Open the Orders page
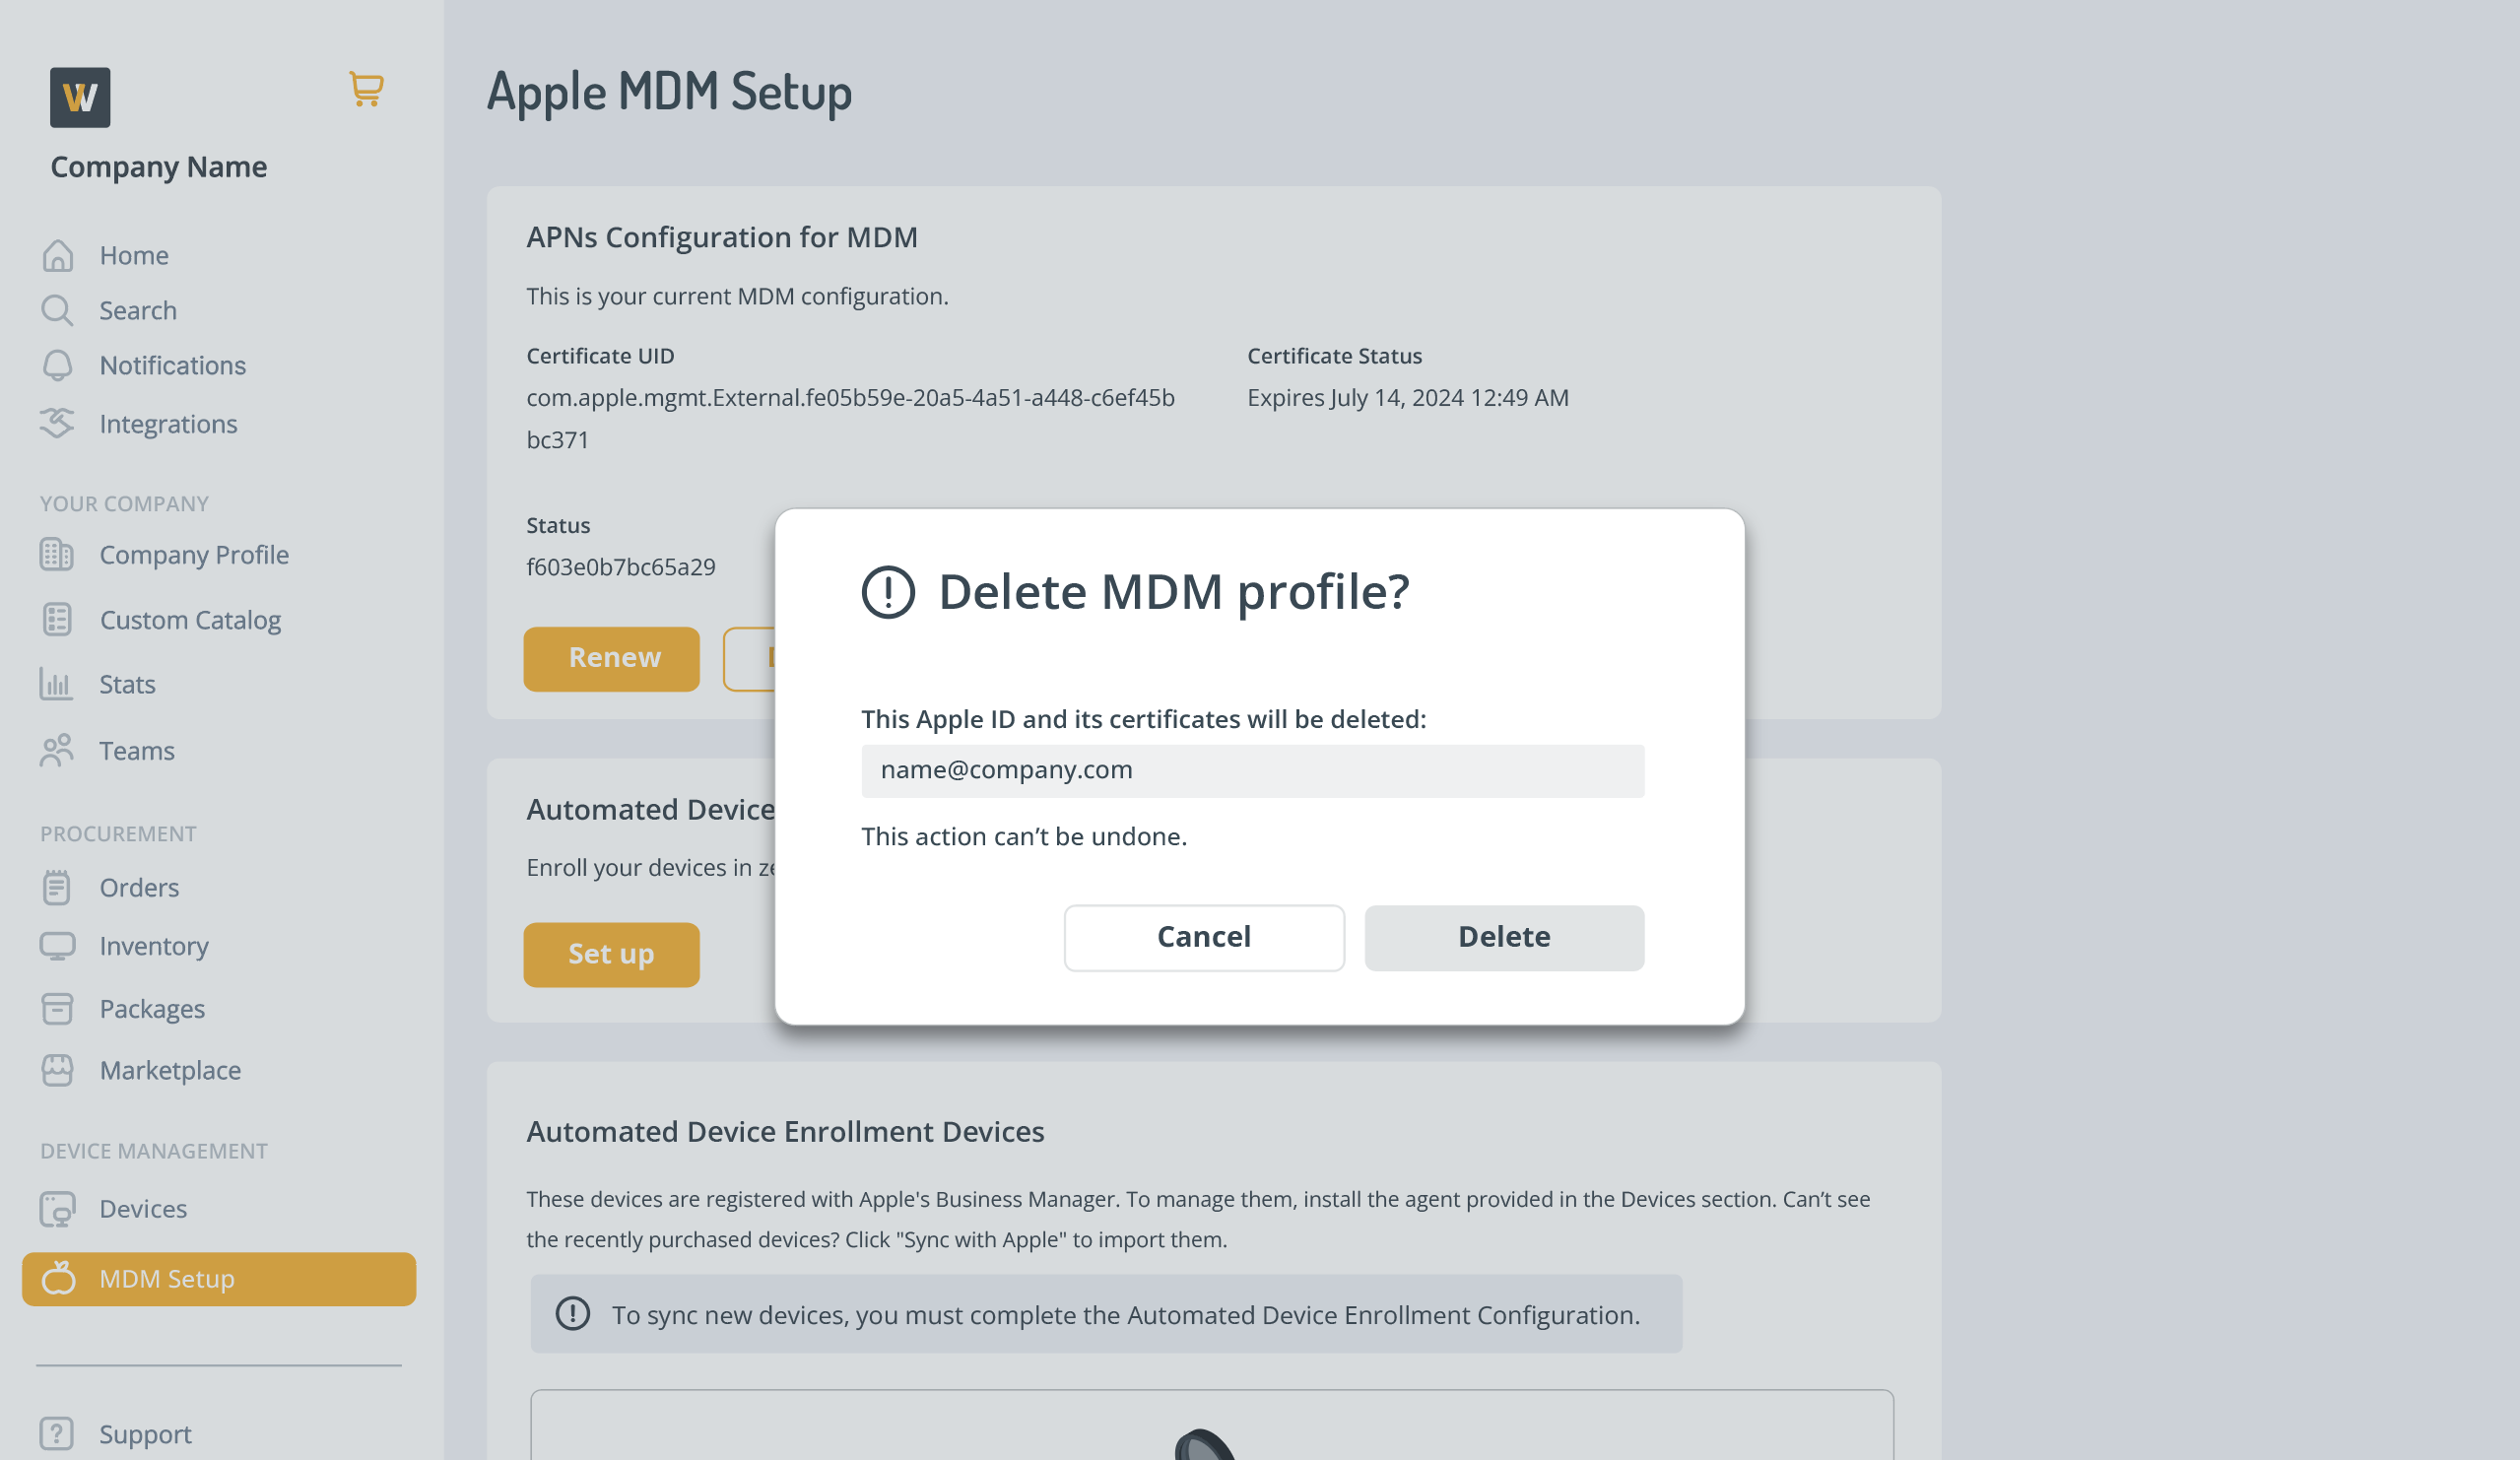The width and height of the screenshot is (2520, 1460). tap(139, 888)
